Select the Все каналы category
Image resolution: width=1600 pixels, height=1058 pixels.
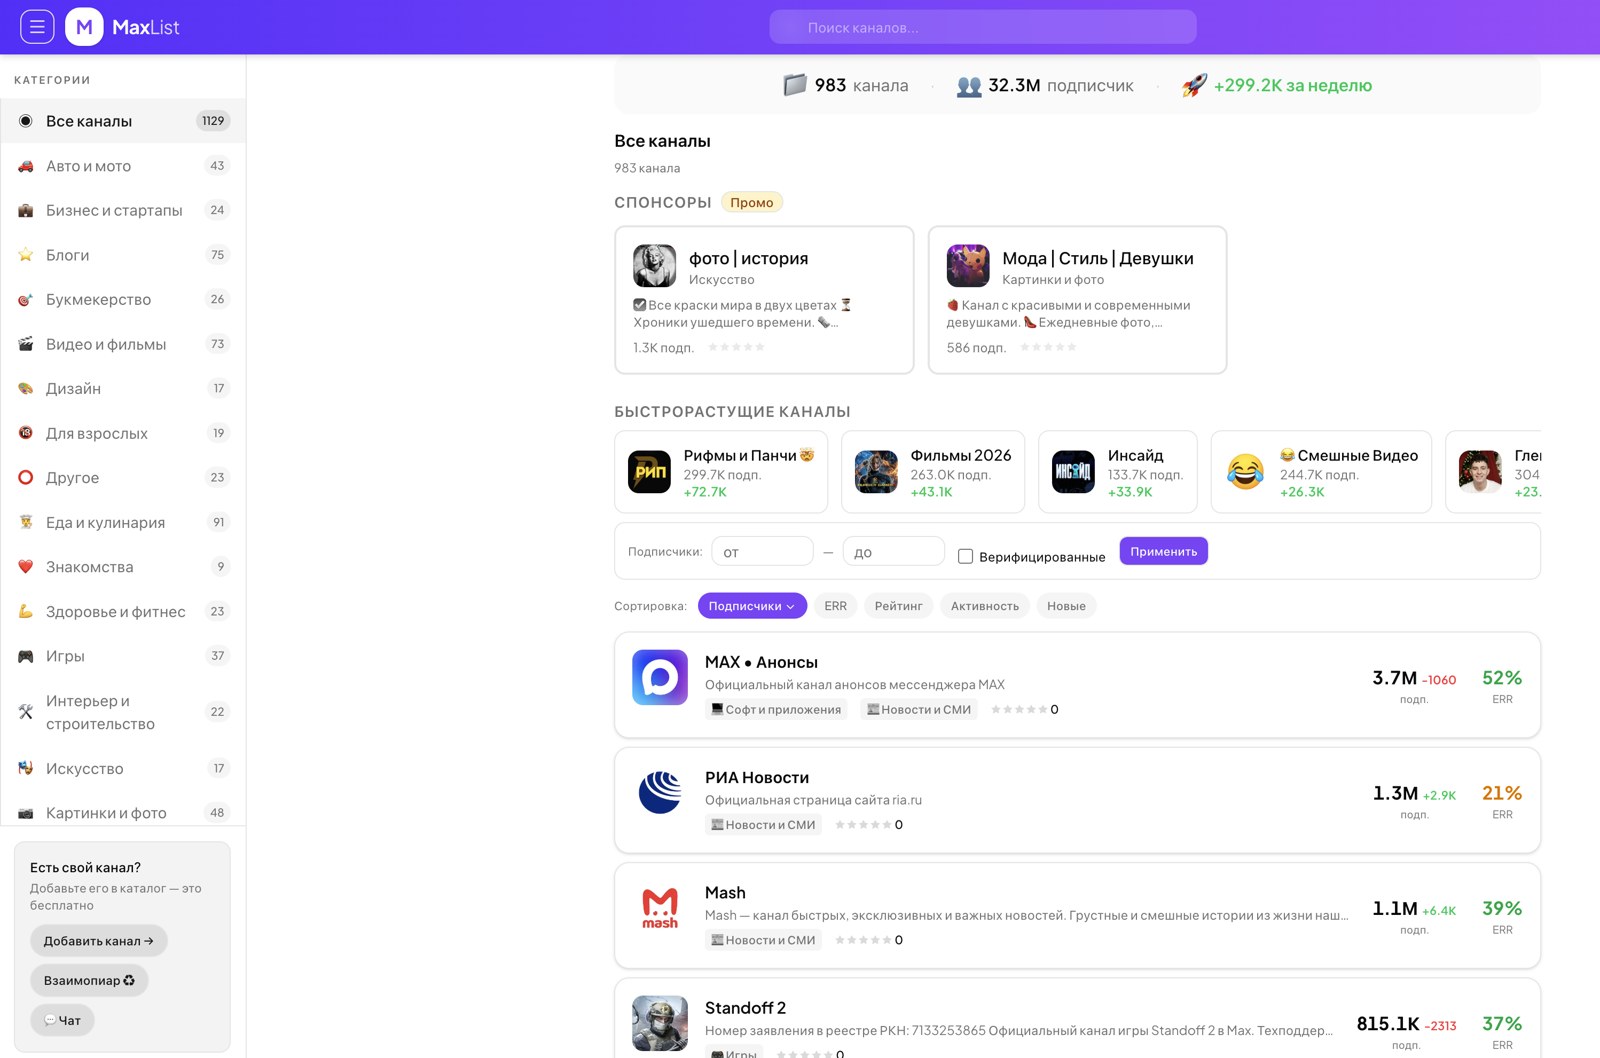click(x=123, y=121)
